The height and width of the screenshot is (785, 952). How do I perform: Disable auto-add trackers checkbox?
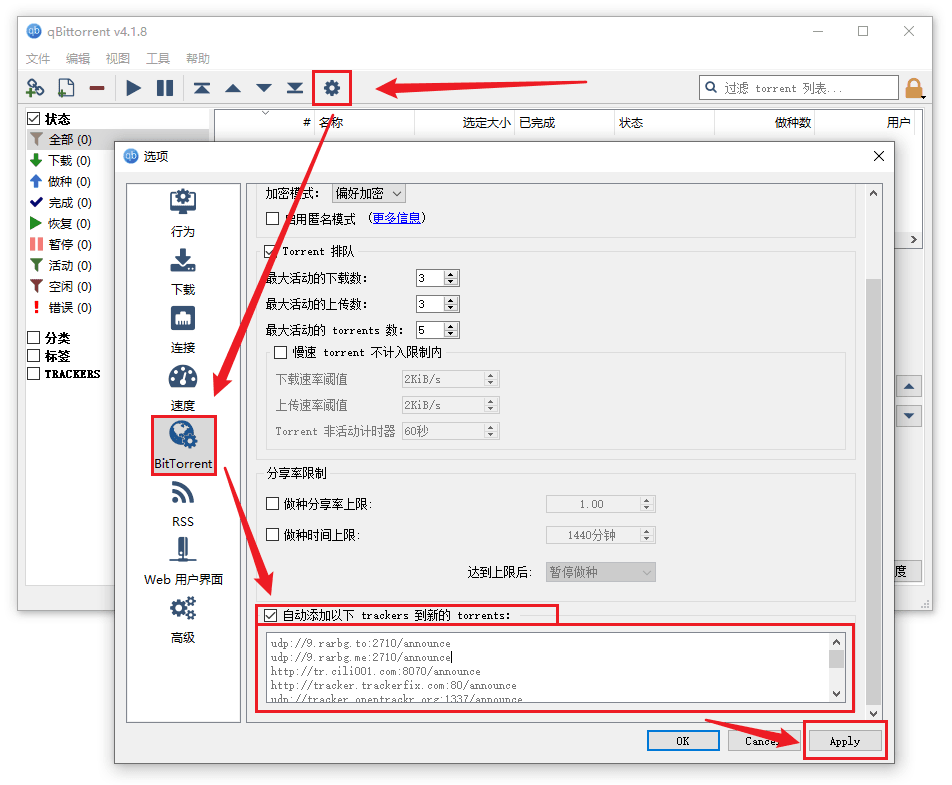click(x=271, y=615)
